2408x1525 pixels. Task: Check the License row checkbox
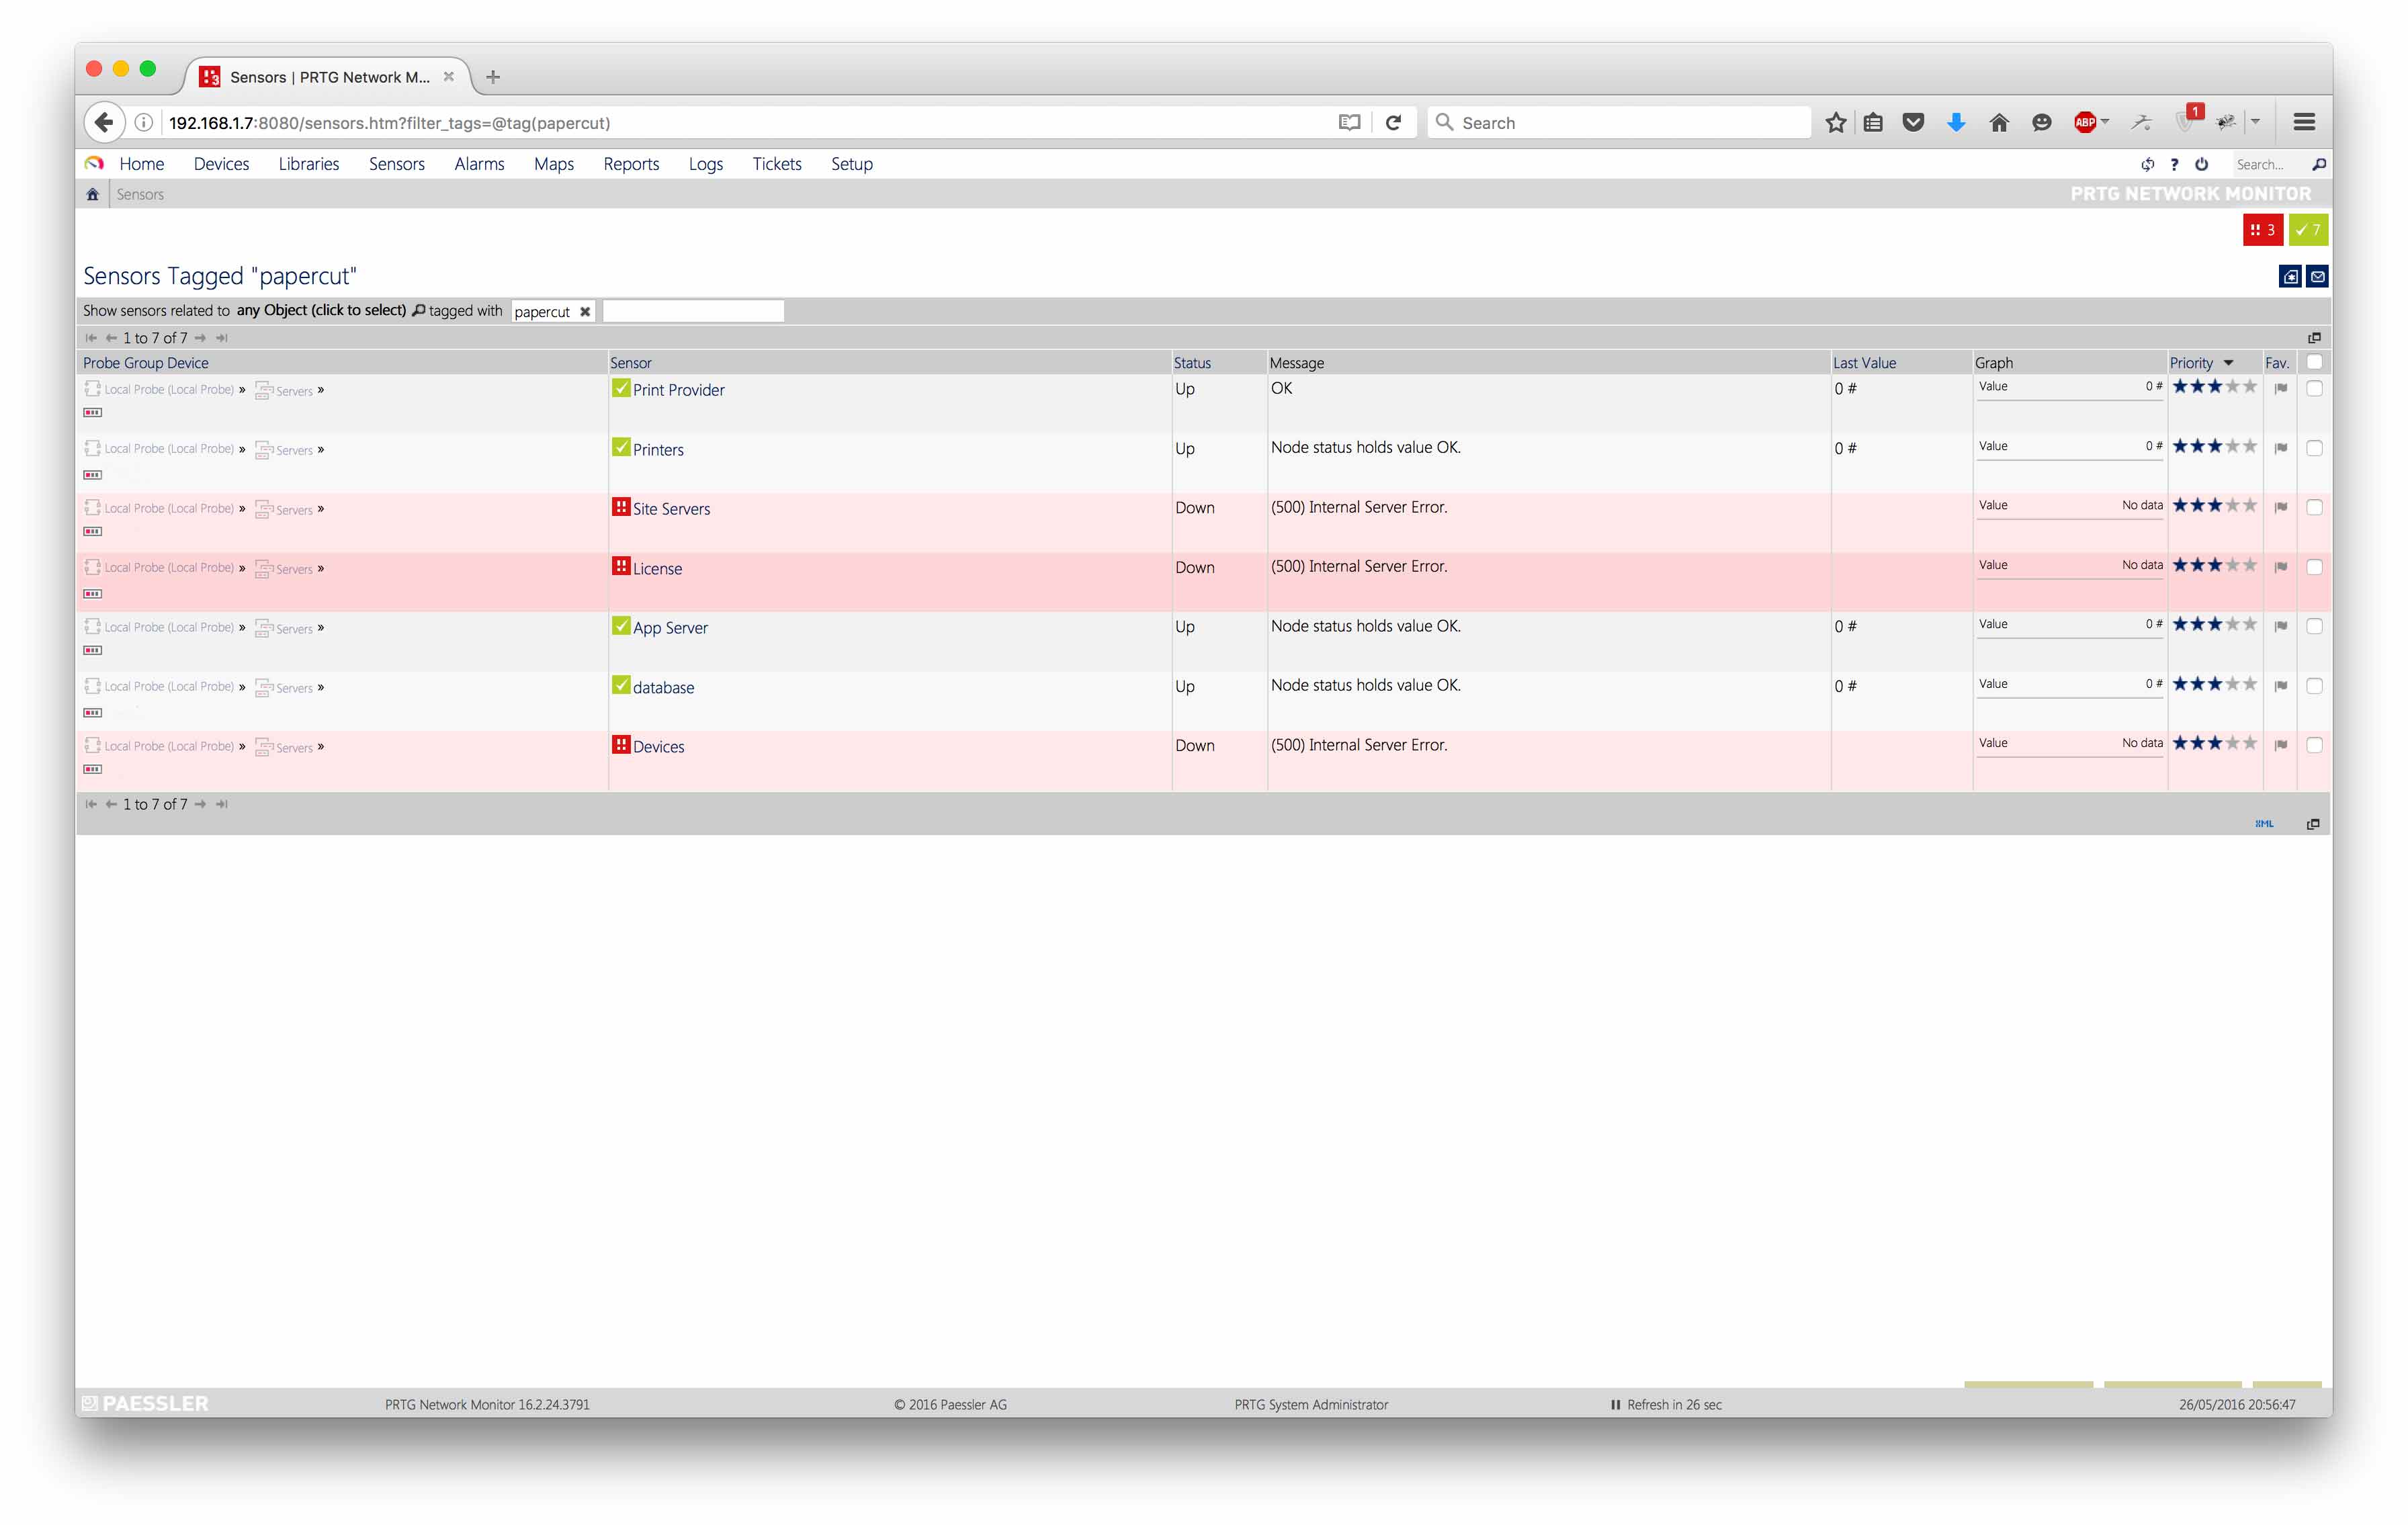point(2314,567)
